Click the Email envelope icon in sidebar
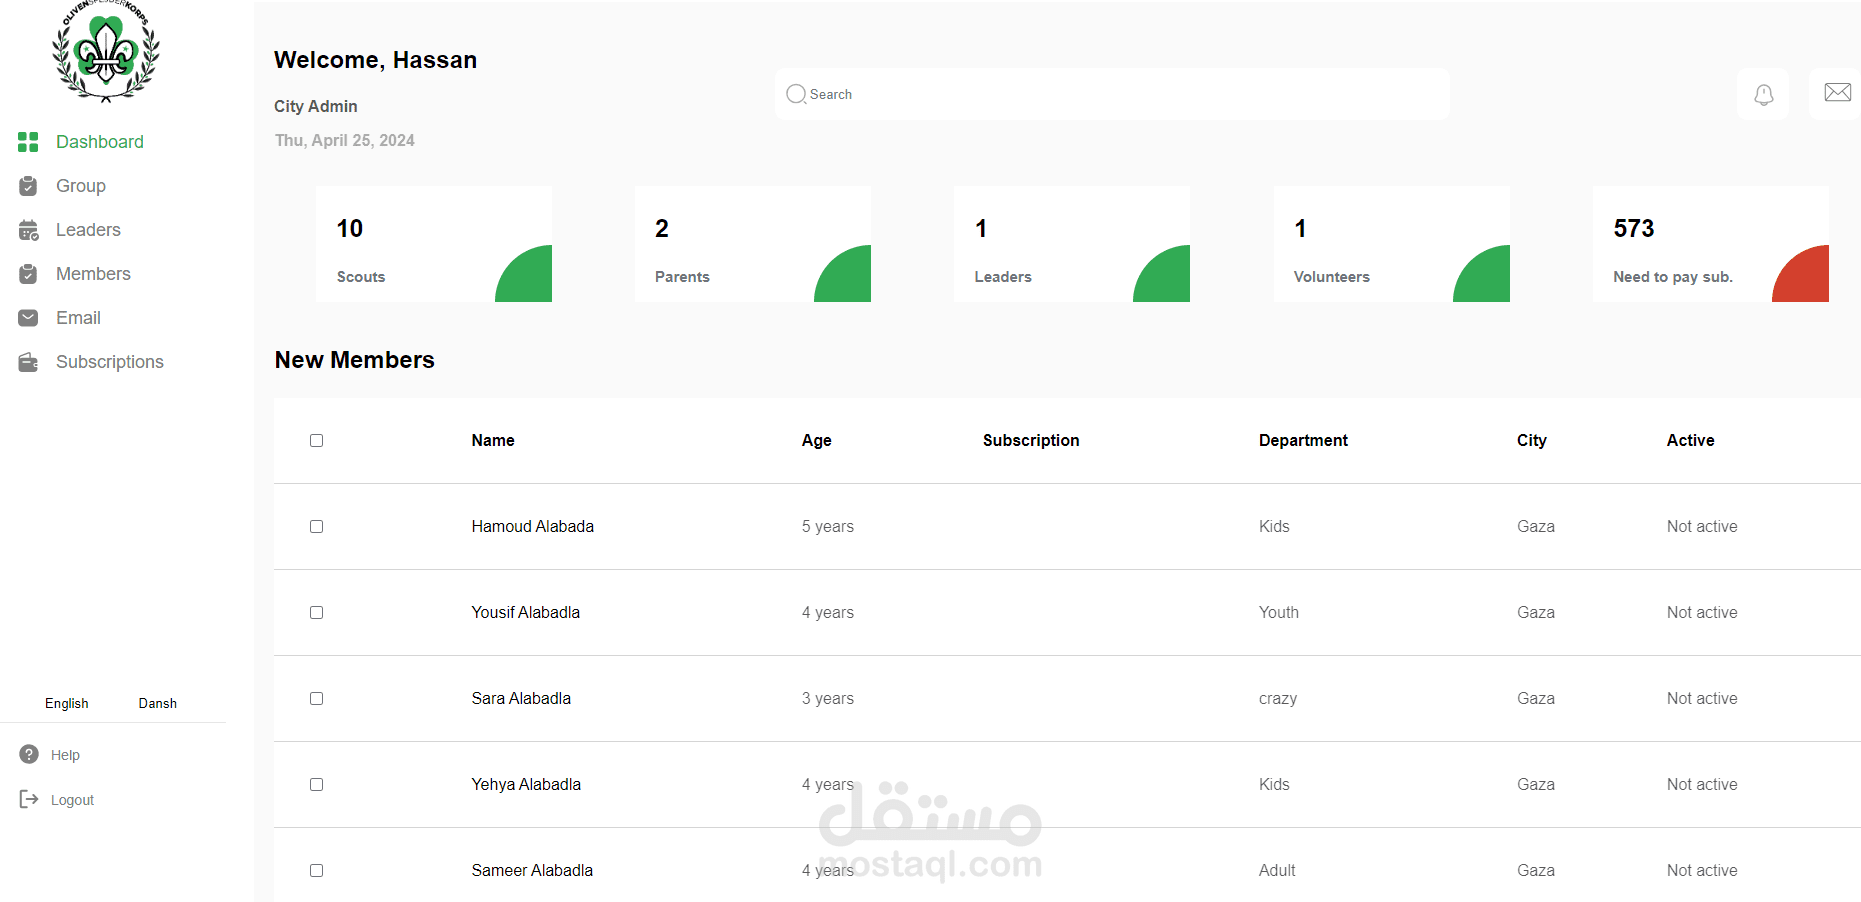Viewport: 1861px width, 902px height. [28, 318]
